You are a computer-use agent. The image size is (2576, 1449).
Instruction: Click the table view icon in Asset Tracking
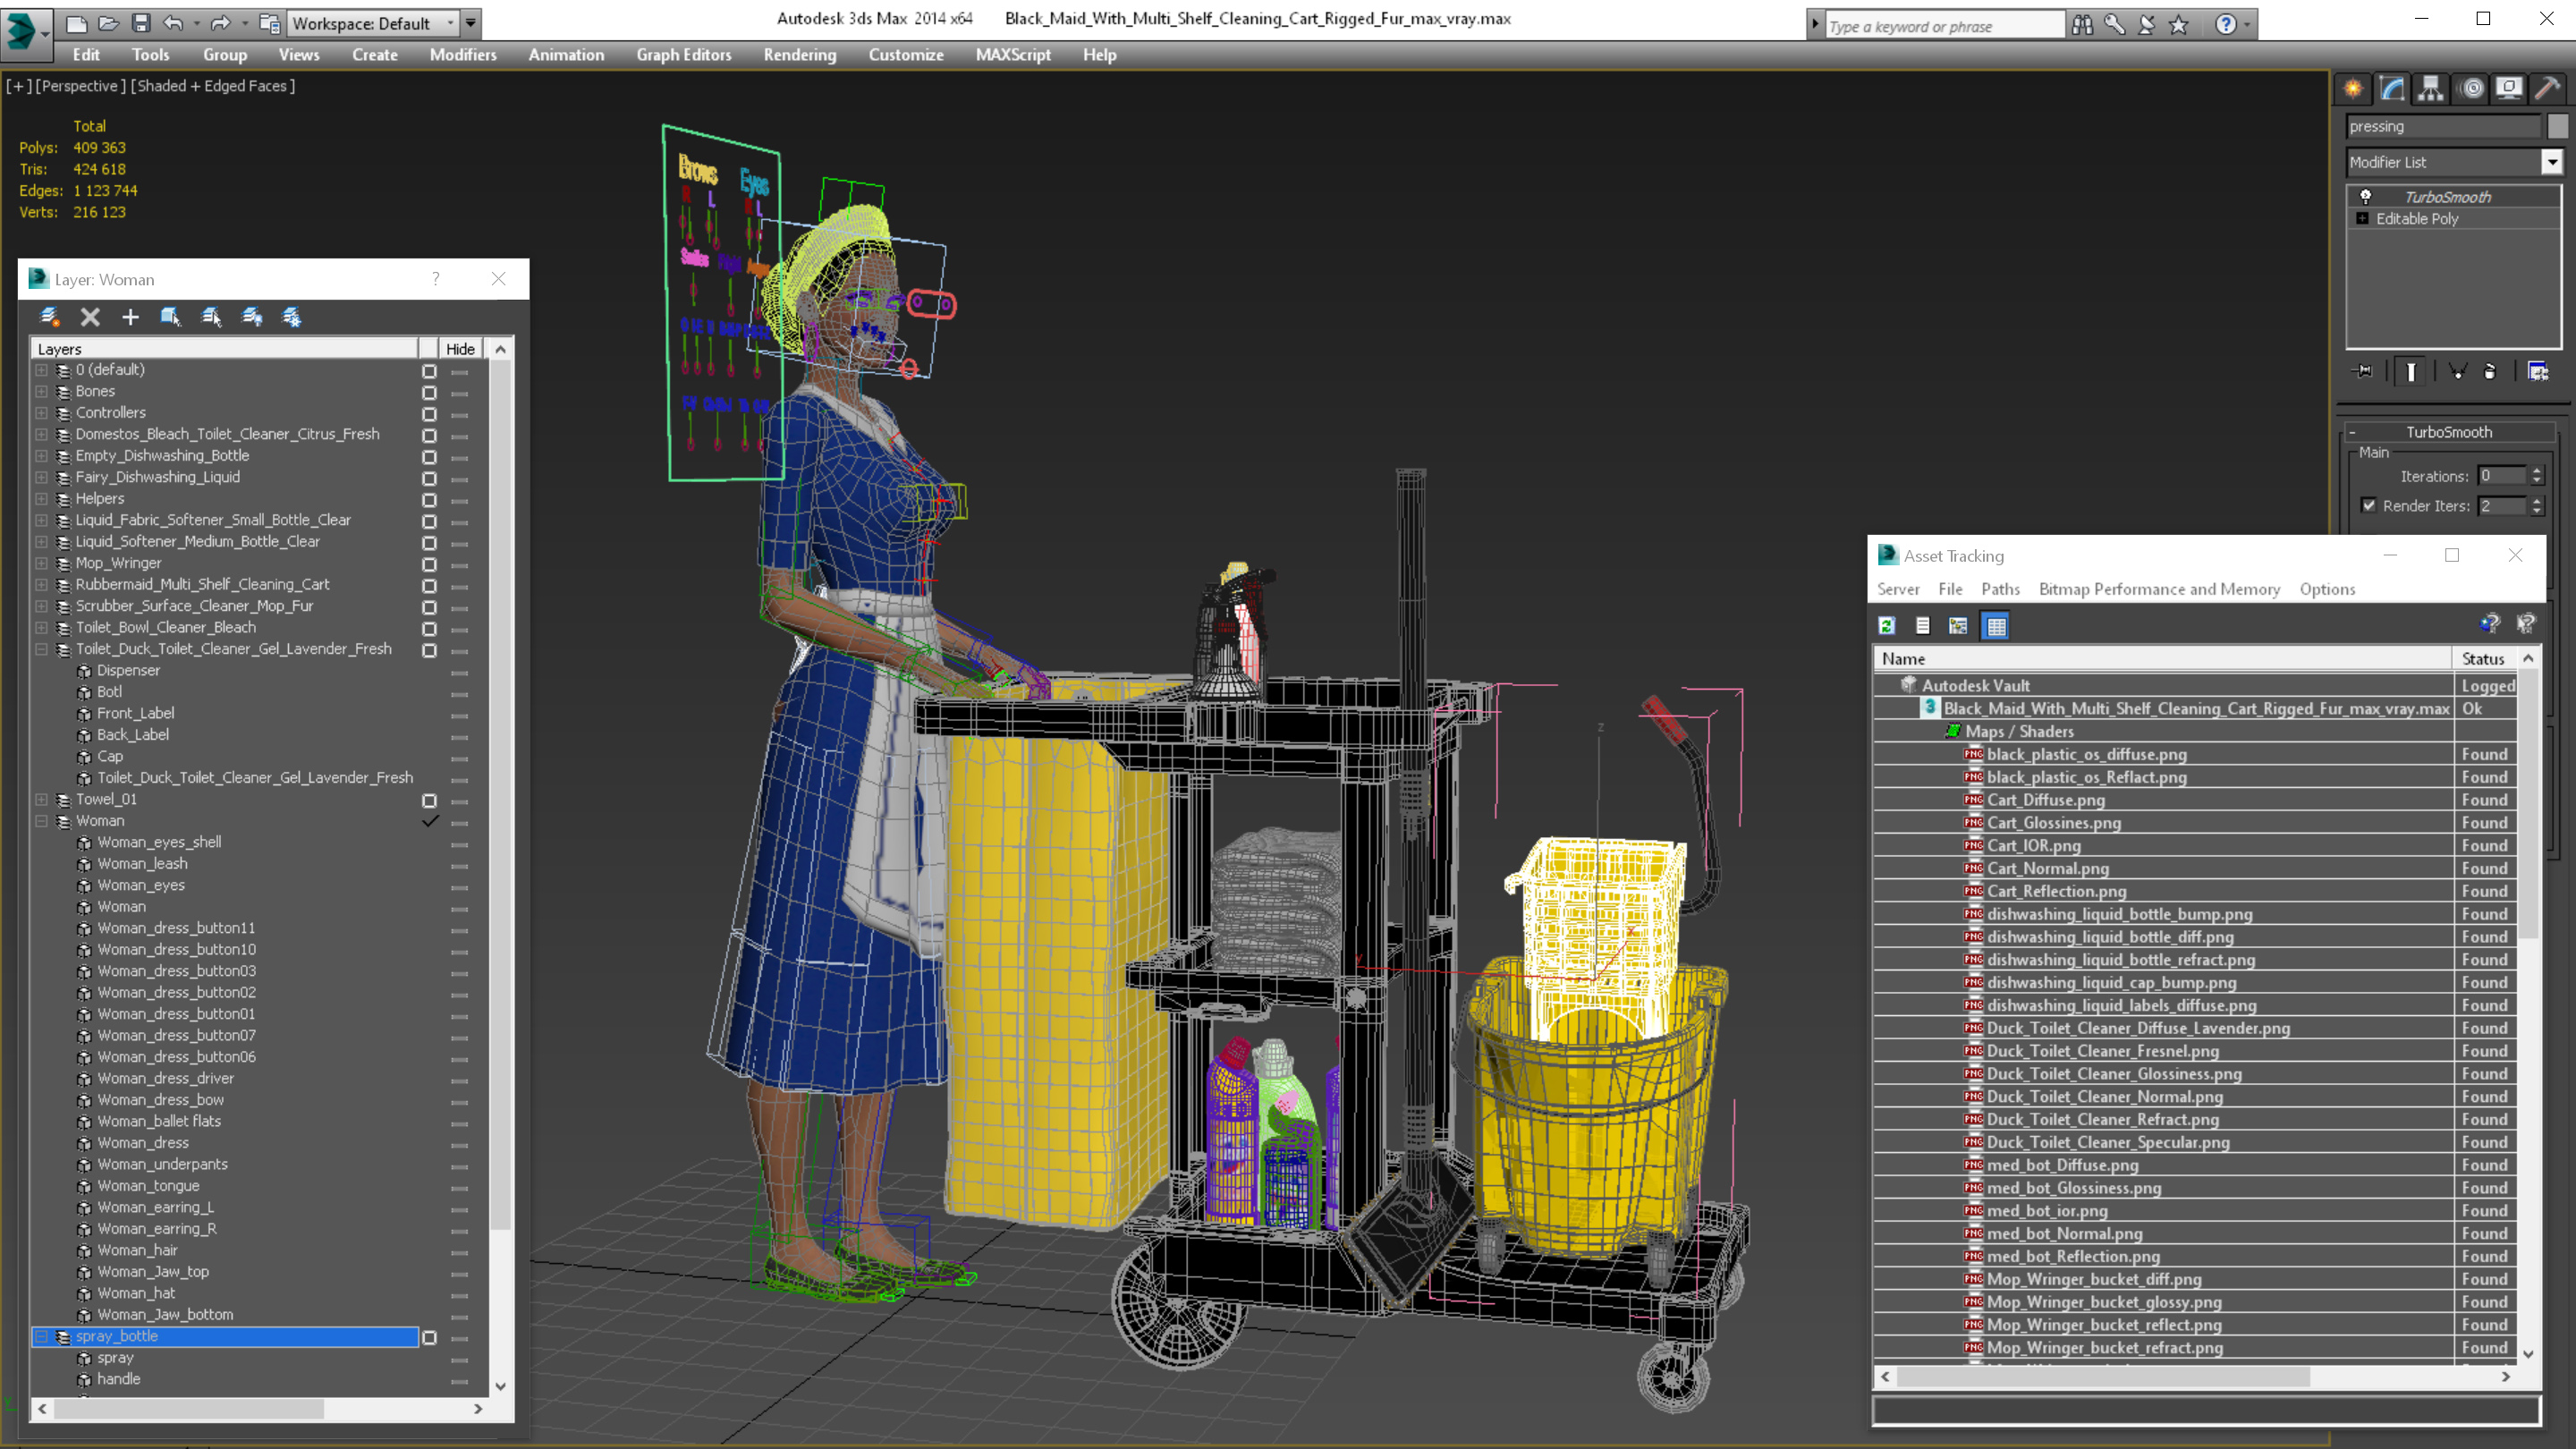click(x=1996, y=626)
